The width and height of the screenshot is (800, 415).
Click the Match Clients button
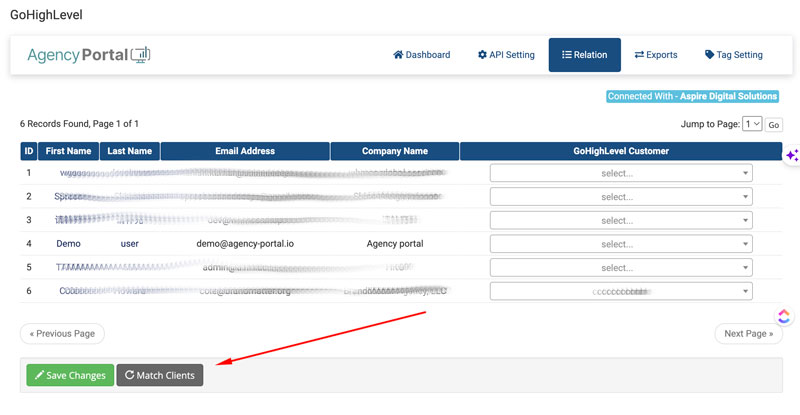[x=160, y=375]
